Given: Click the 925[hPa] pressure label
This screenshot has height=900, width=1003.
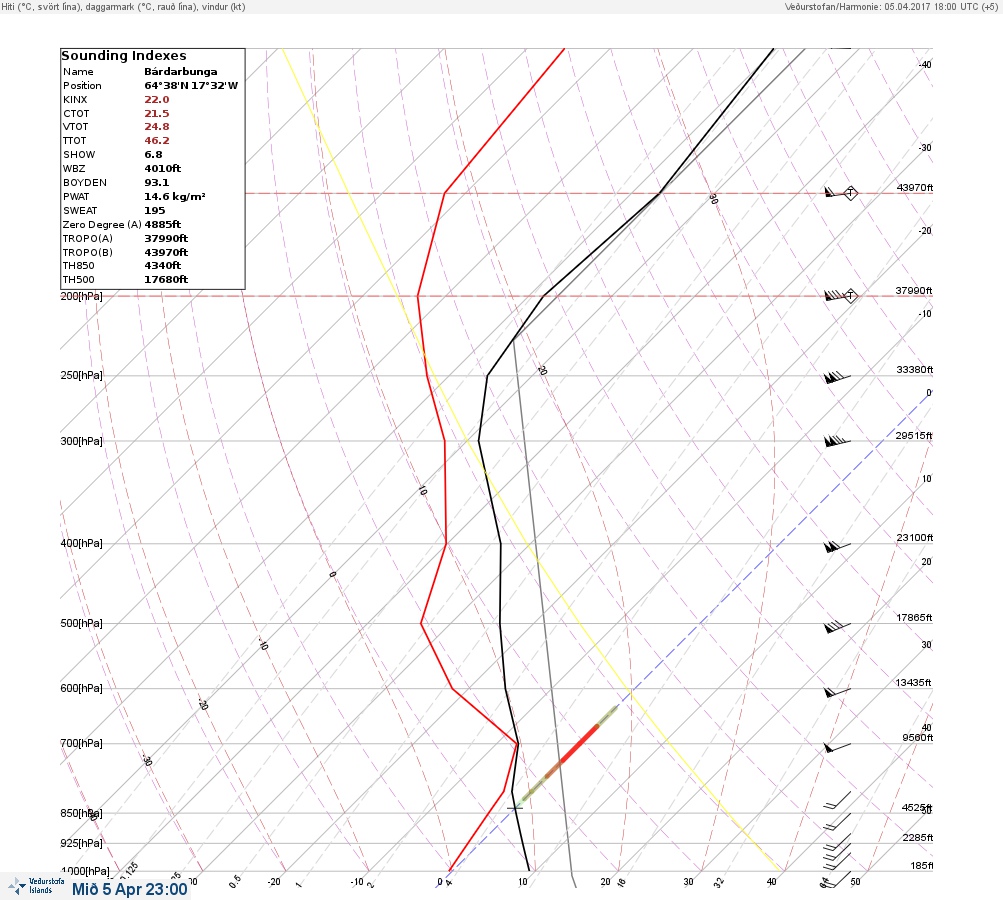Looking at the screenshot, I should pyautogui.click(x=81, y=843).
